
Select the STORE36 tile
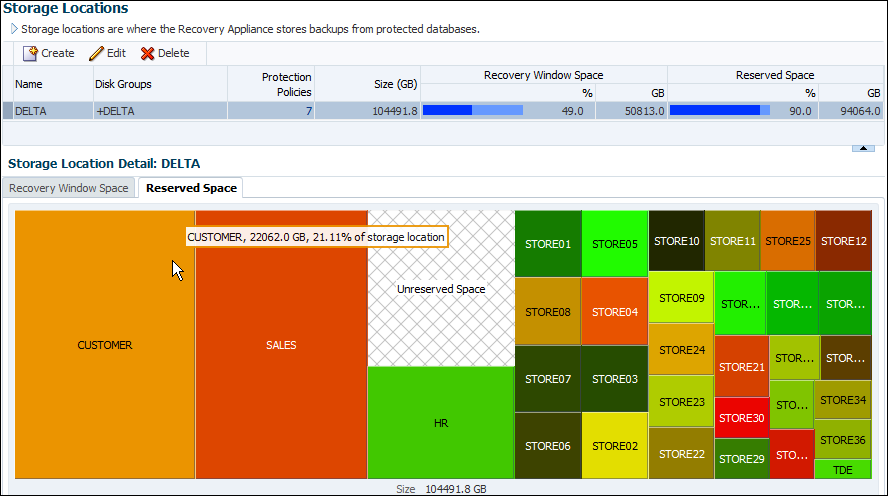[x=843, y=440]
